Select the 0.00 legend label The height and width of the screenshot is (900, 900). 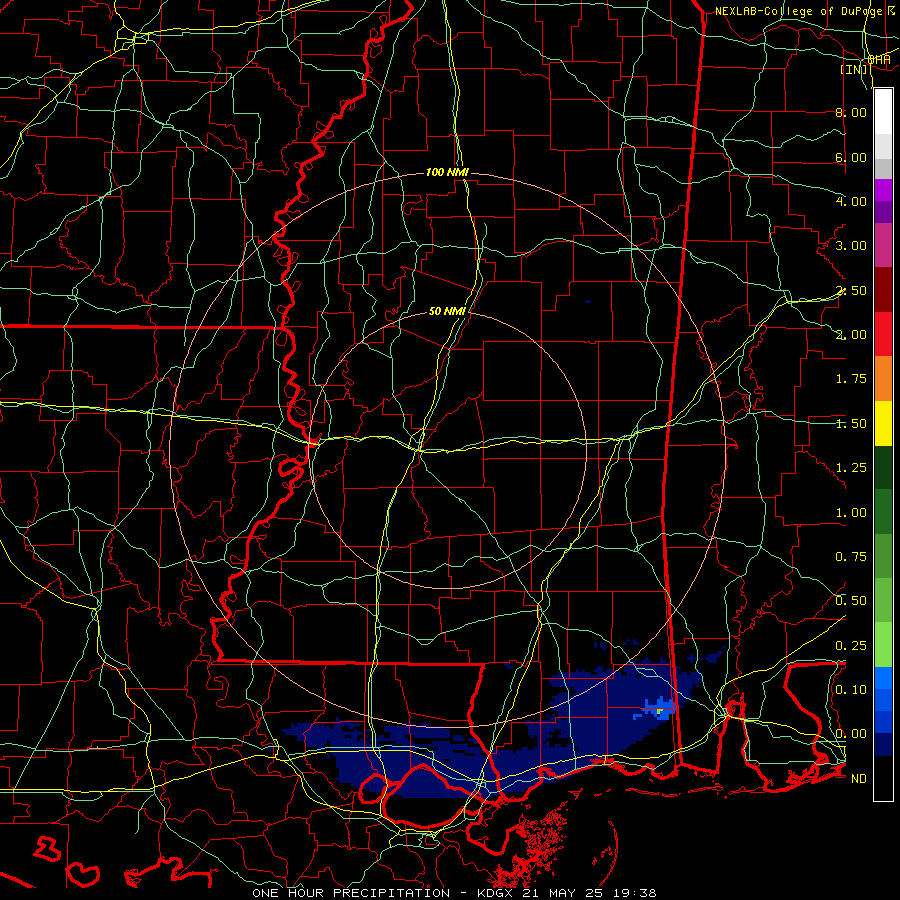tap(851, 734)
